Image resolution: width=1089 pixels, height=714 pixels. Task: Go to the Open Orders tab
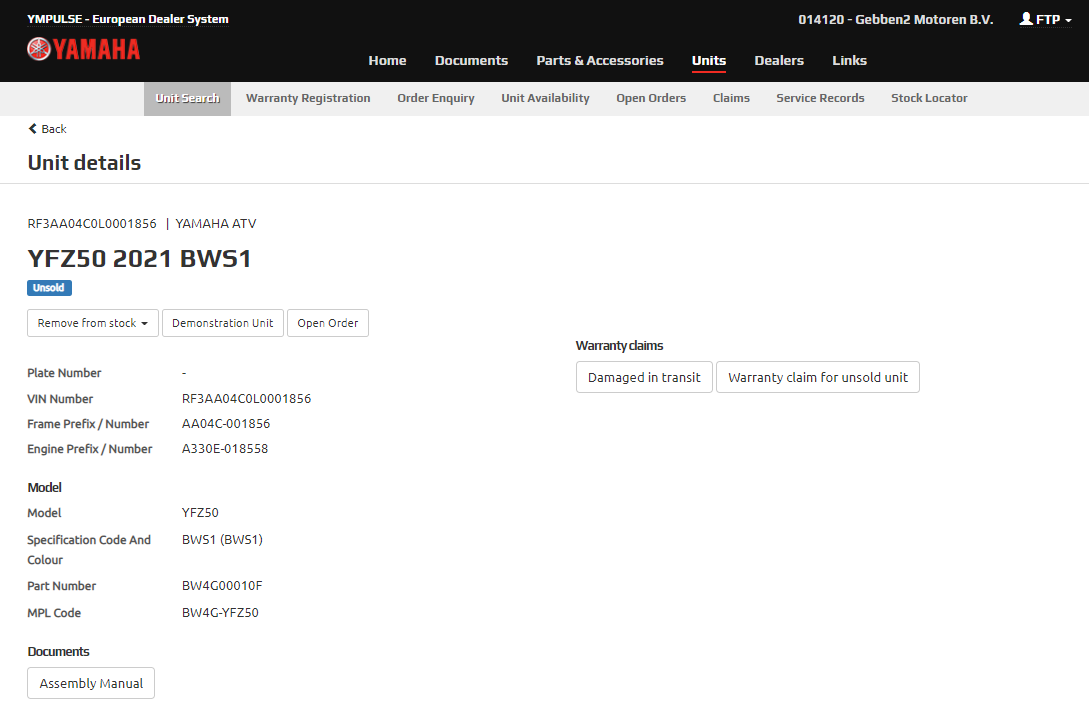point(651,99)
